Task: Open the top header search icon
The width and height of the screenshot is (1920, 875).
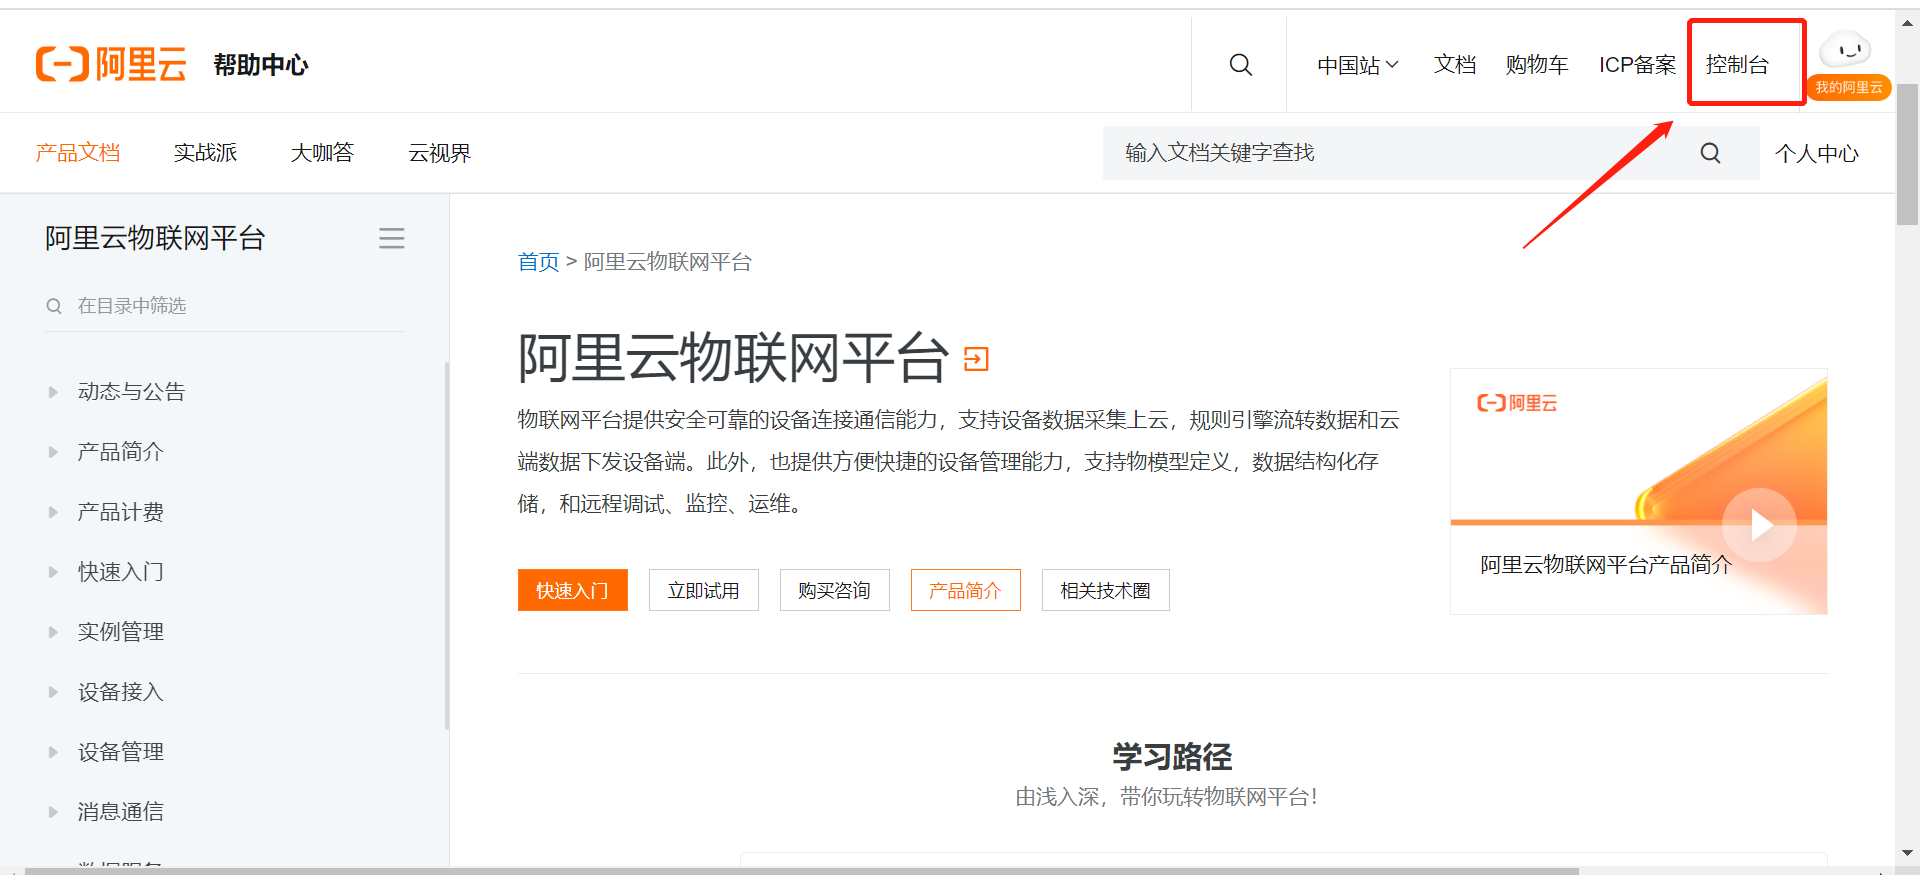Action: tap(1240, 65)
